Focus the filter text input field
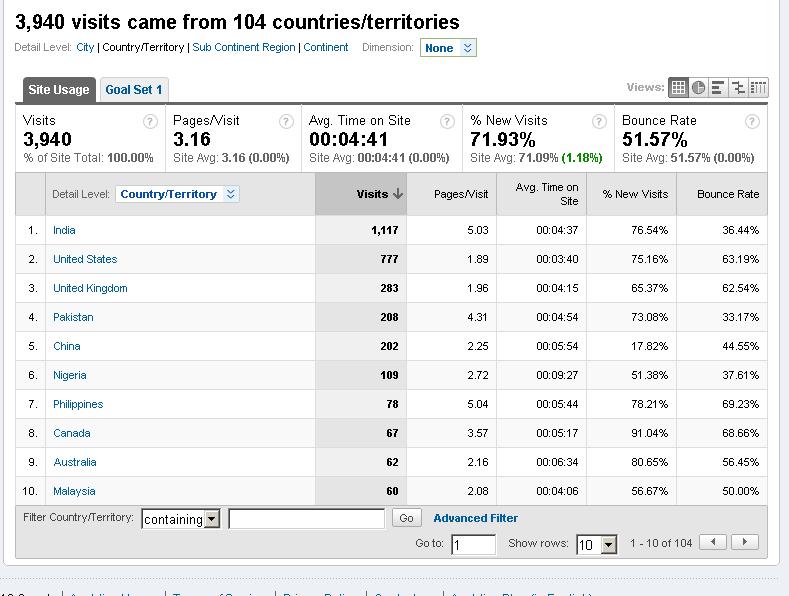789x596 pixels. tap(306, 519)
